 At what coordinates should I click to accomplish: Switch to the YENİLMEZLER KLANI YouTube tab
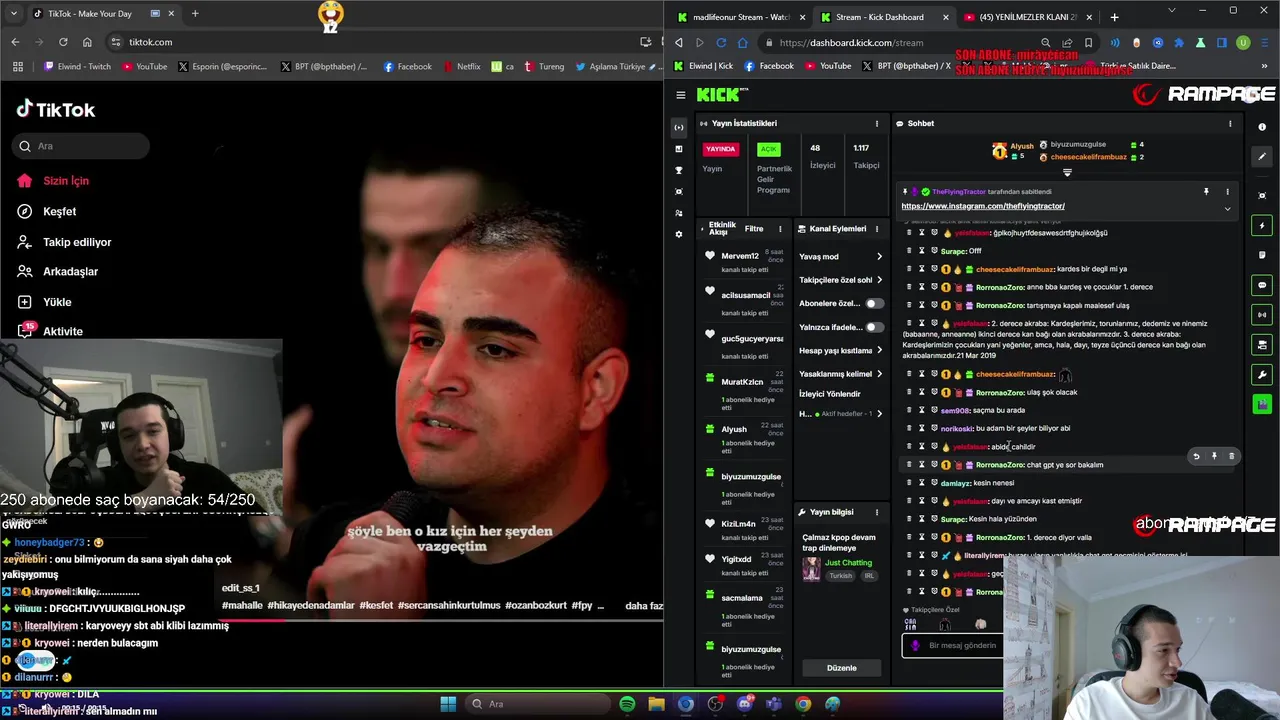(1027, 17)
